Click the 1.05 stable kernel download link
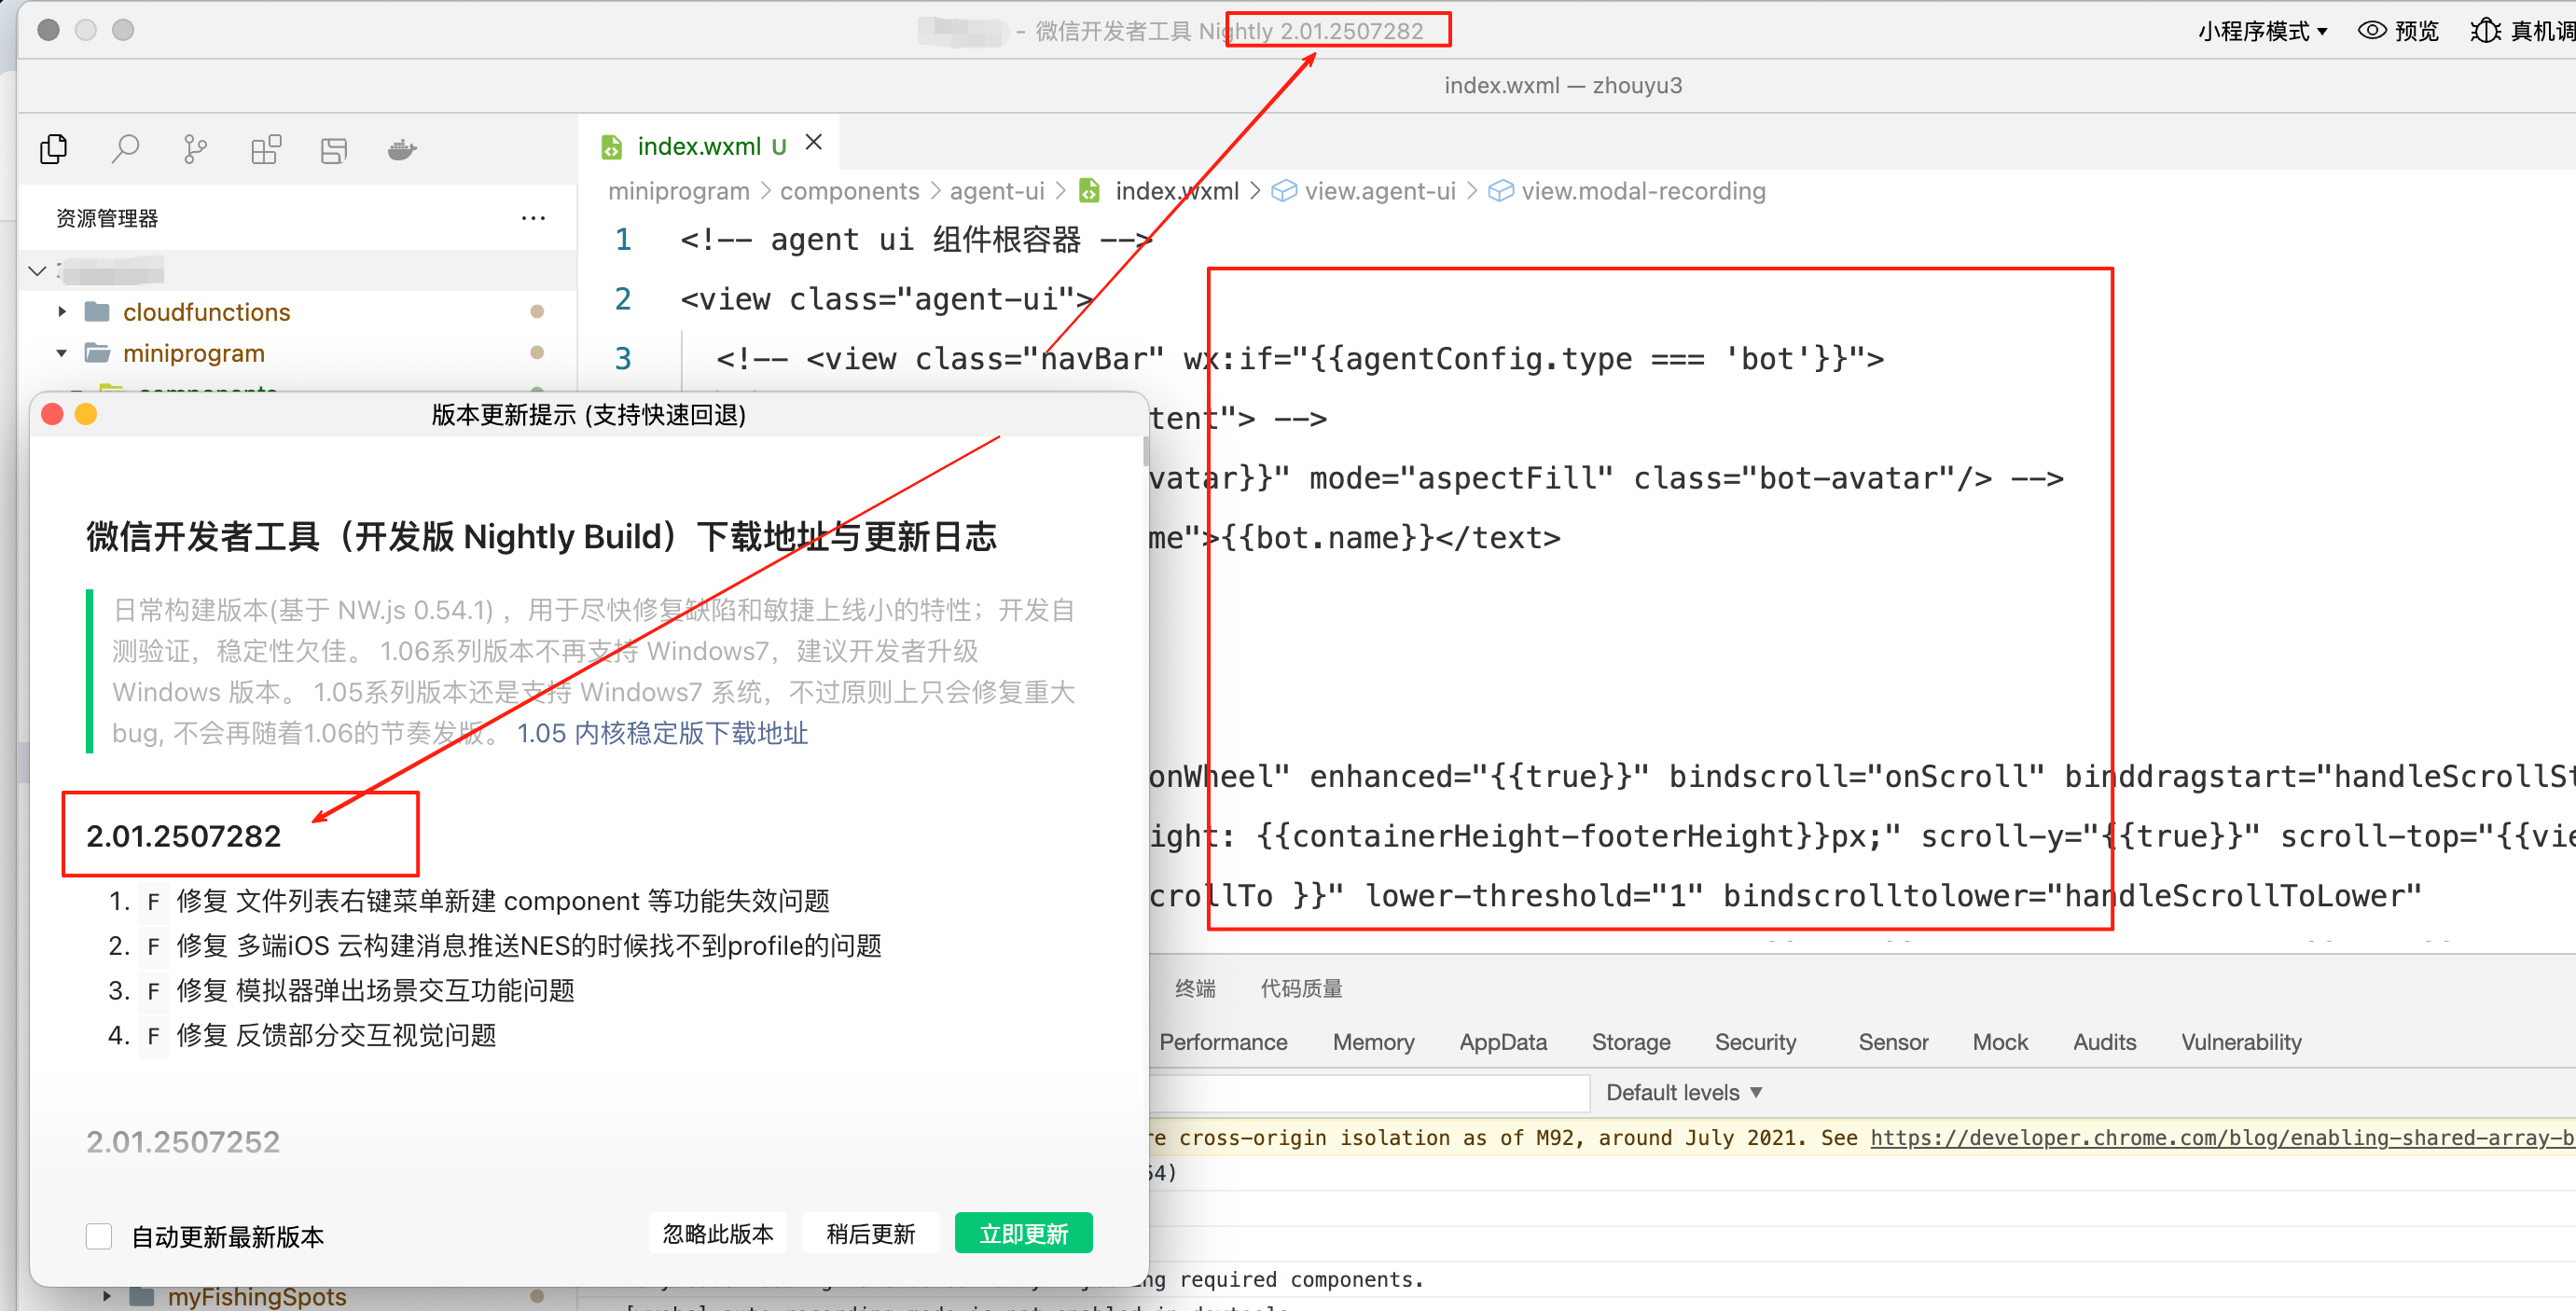Screen dimensions: 2576x1311 coord(662,733)
